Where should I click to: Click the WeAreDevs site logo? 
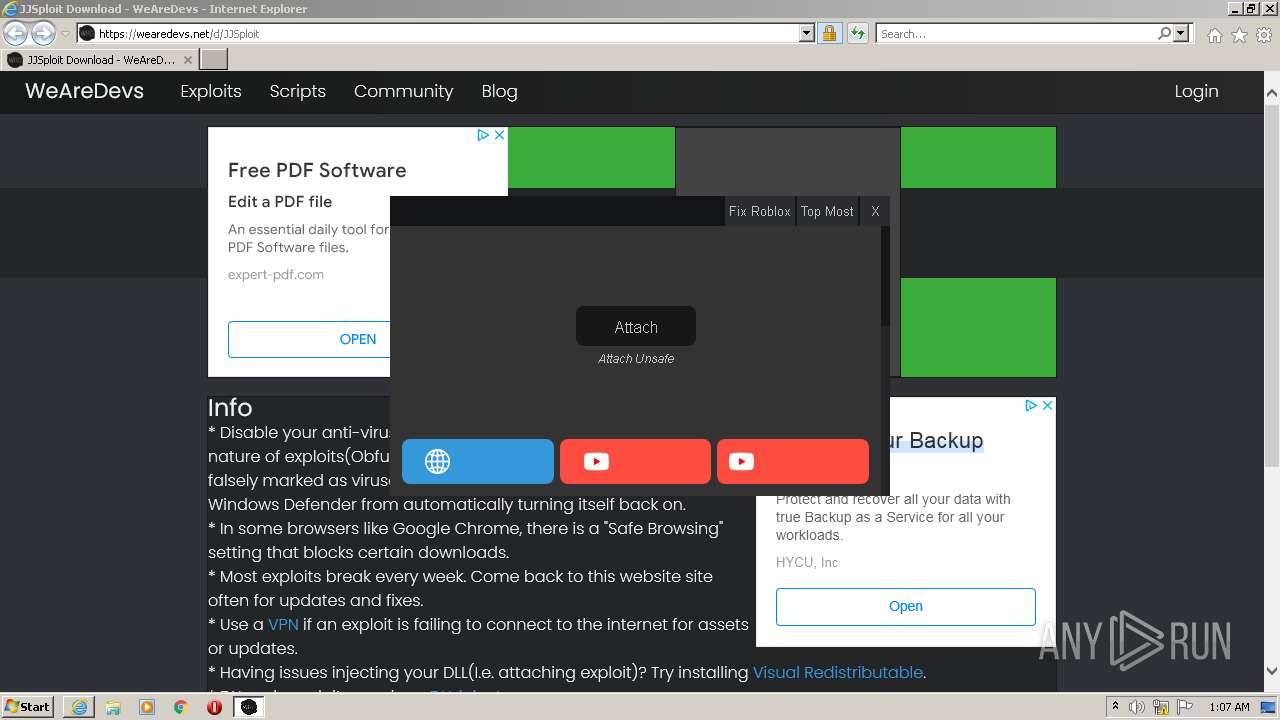[x=84, y=91]
